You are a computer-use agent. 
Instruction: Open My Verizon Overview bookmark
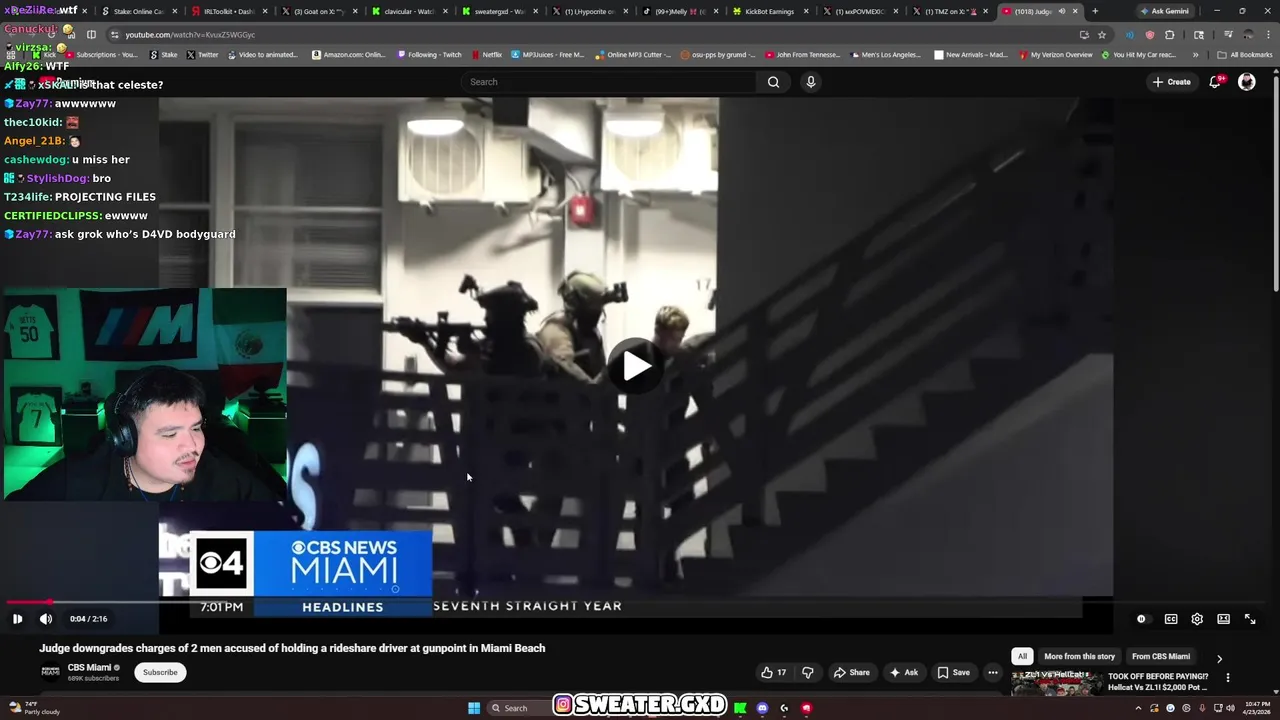(1056, 55)
